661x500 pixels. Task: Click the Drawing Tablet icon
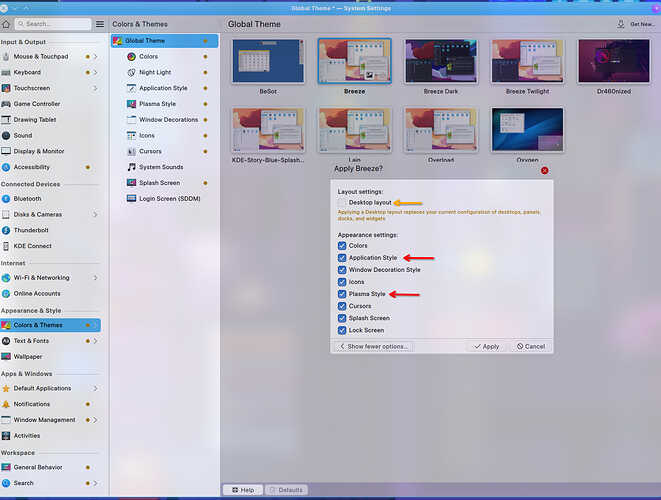6,120
